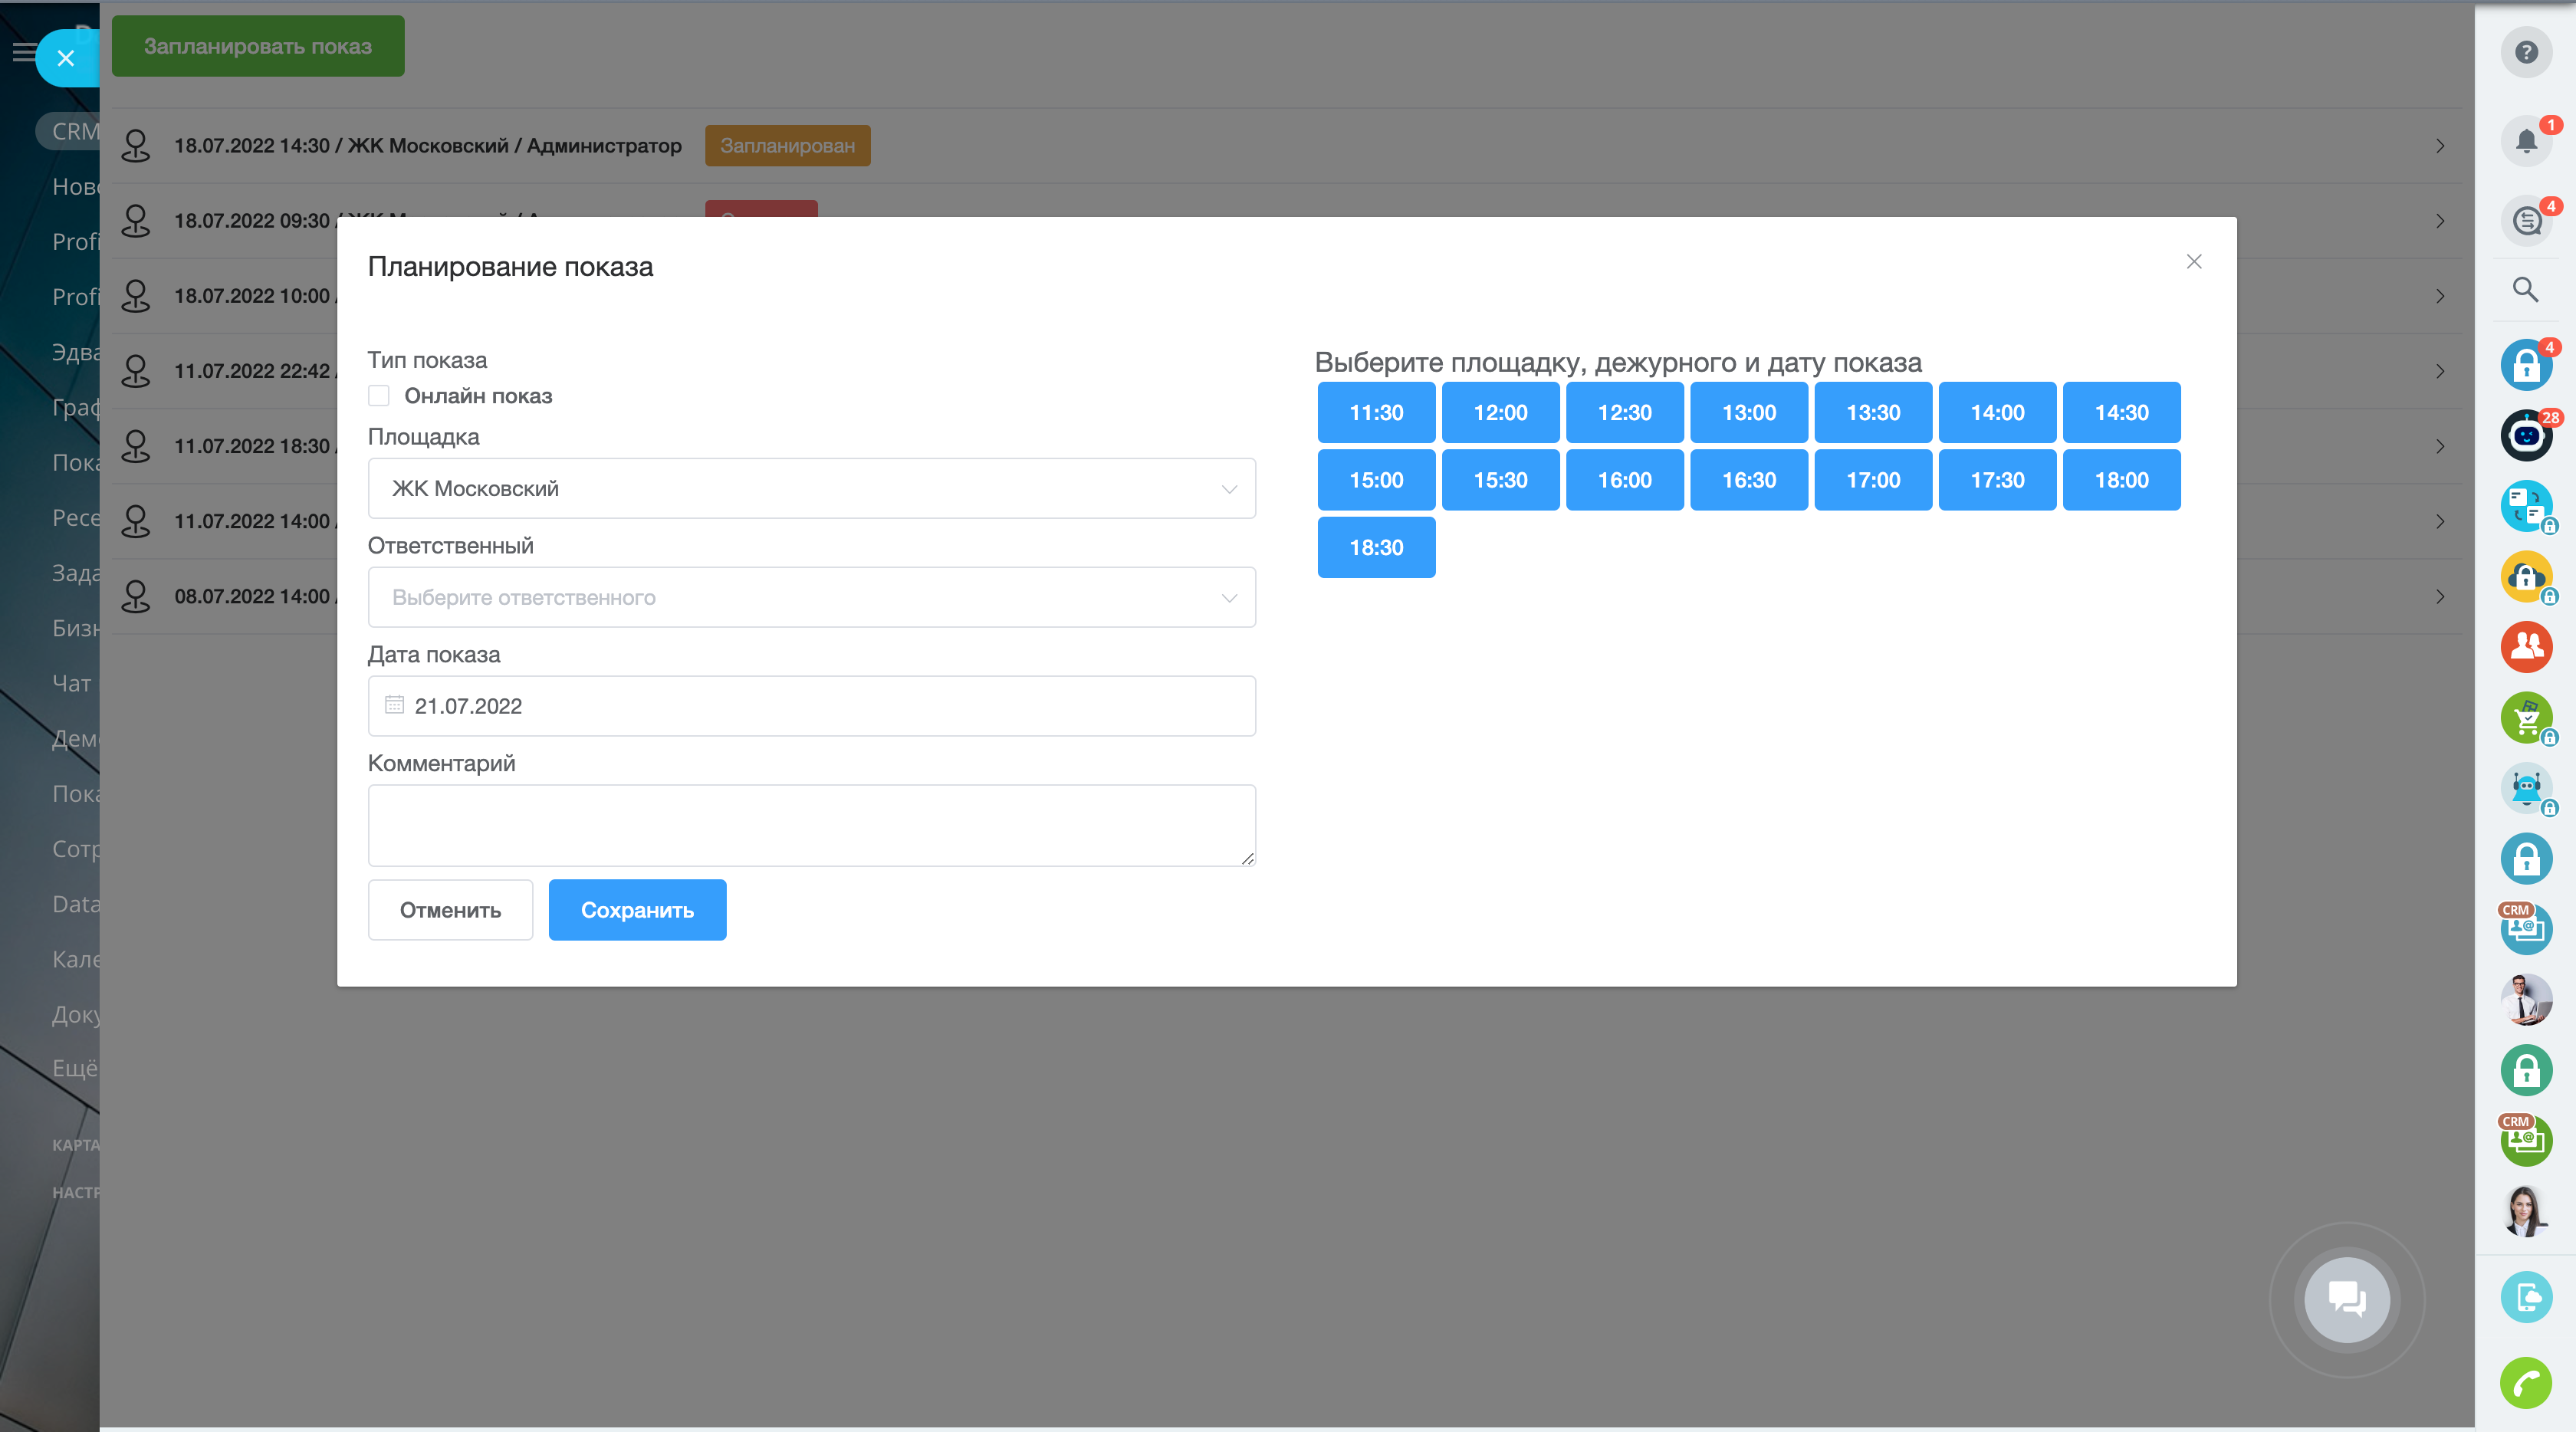The image size is (2576, 1432).
Task: Open the Площадка ЖК Московский dropdown
Action: tap(811, 488)
